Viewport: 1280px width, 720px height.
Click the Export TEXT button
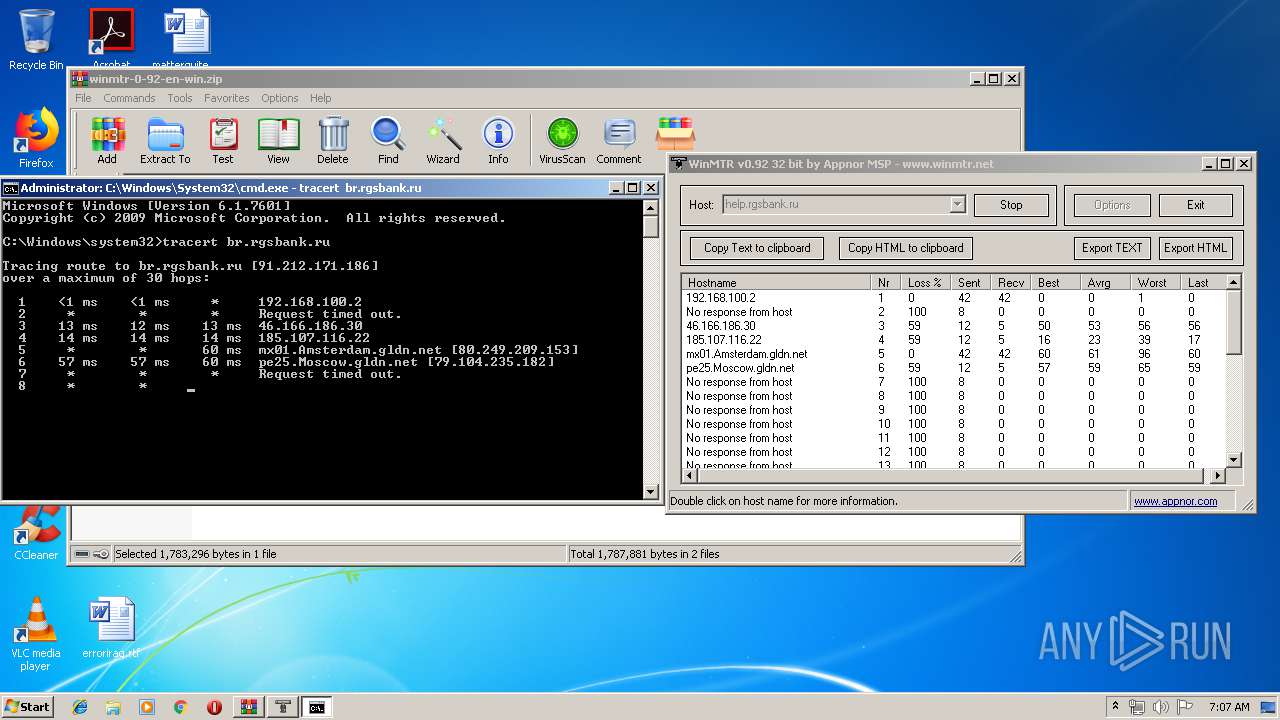(x=1112, y=248)
